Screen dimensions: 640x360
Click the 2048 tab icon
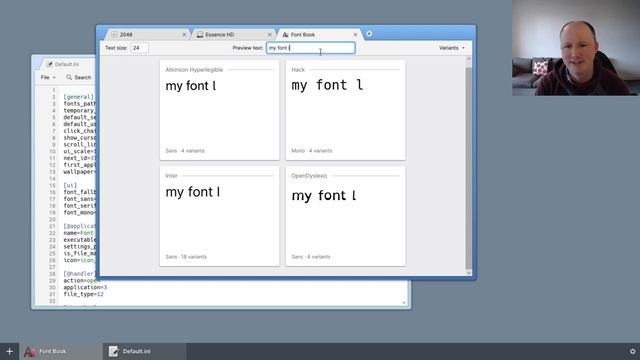click(114, 35)
